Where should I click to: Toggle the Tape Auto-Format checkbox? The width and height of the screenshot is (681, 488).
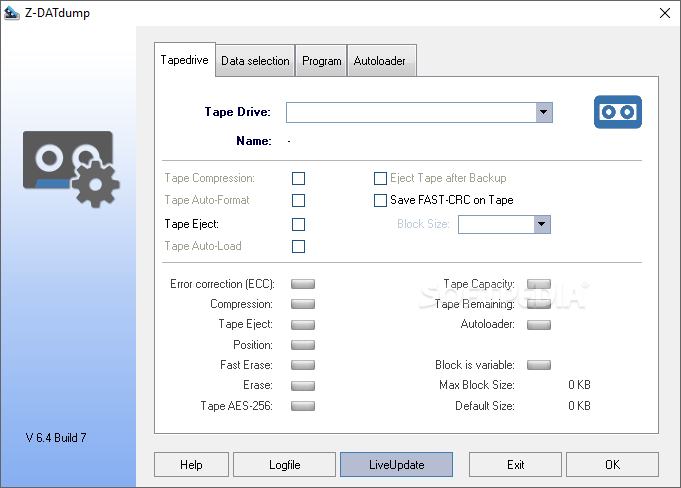[298, 201]
